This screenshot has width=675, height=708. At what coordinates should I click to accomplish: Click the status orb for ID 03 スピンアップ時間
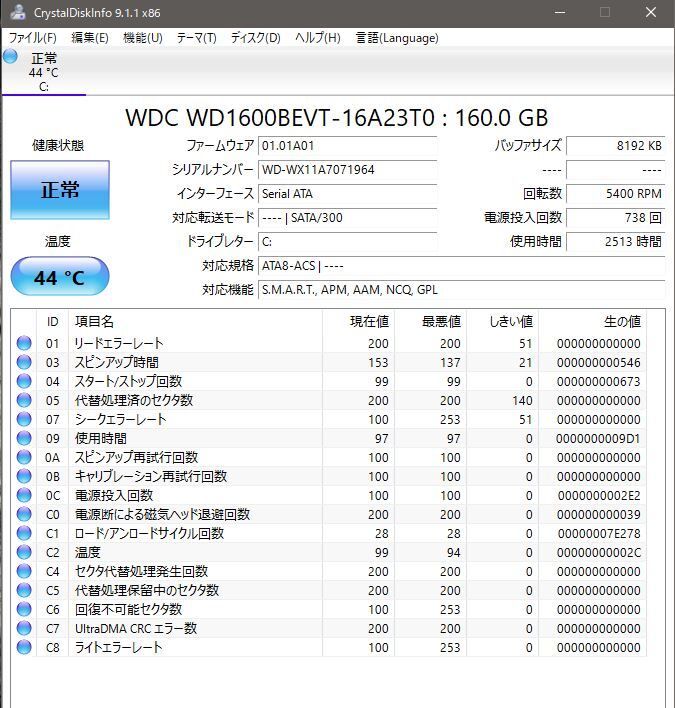coord(24,363)
